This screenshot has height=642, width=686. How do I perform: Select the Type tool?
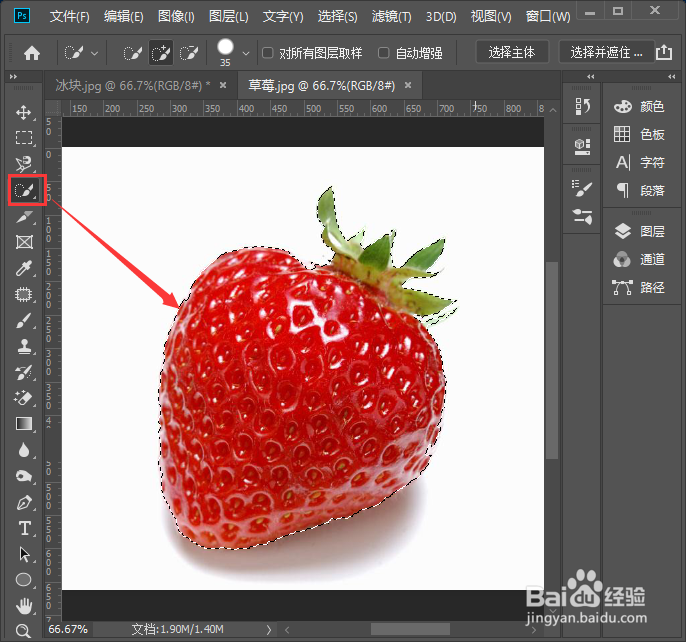click(24, 528)
